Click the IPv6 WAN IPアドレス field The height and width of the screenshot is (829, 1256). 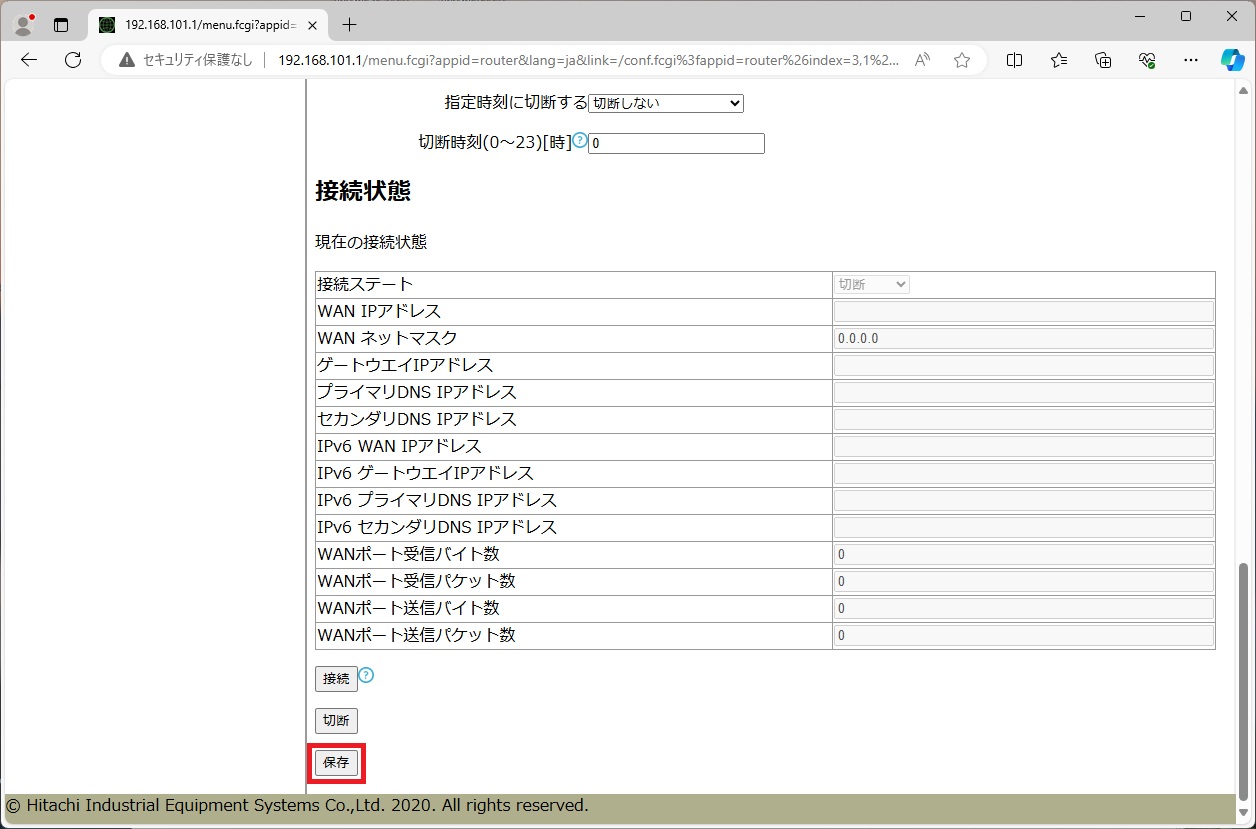point(1024,447)
